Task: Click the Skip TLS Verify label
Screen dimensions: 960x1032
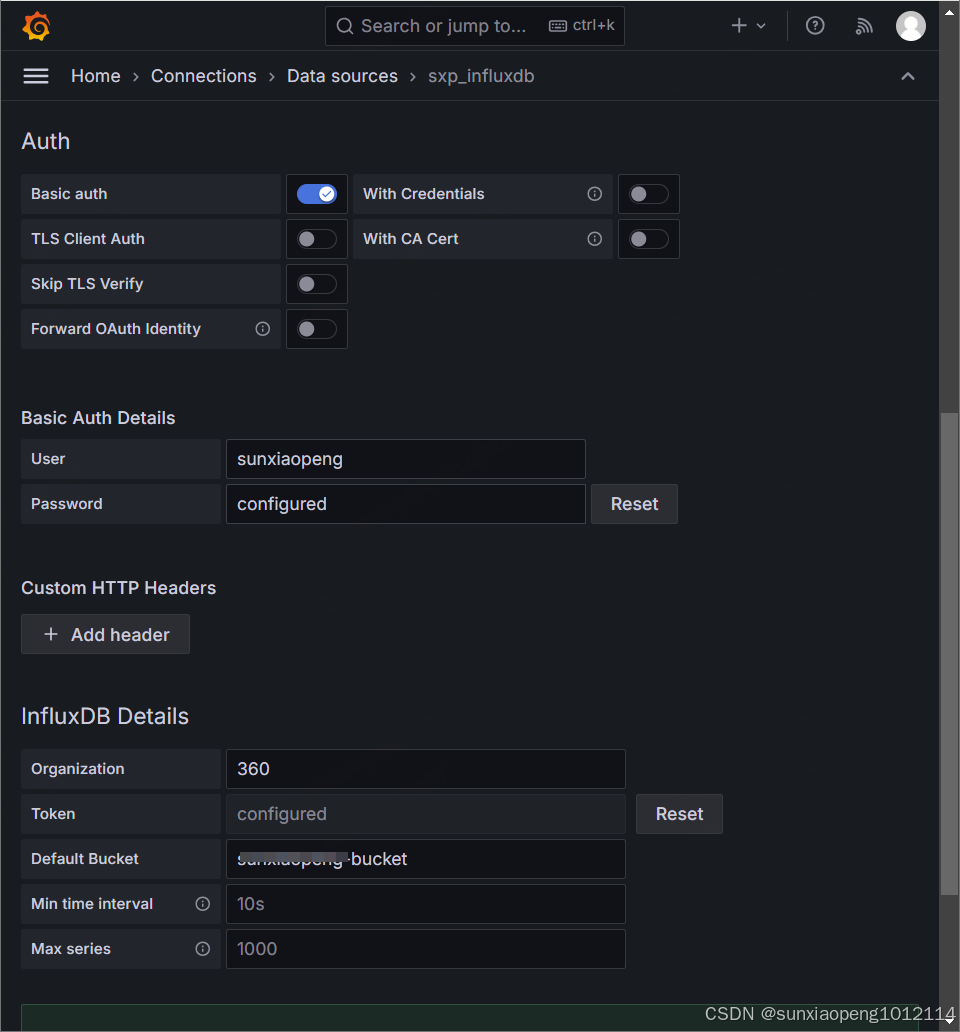Action: coord(87,284)
